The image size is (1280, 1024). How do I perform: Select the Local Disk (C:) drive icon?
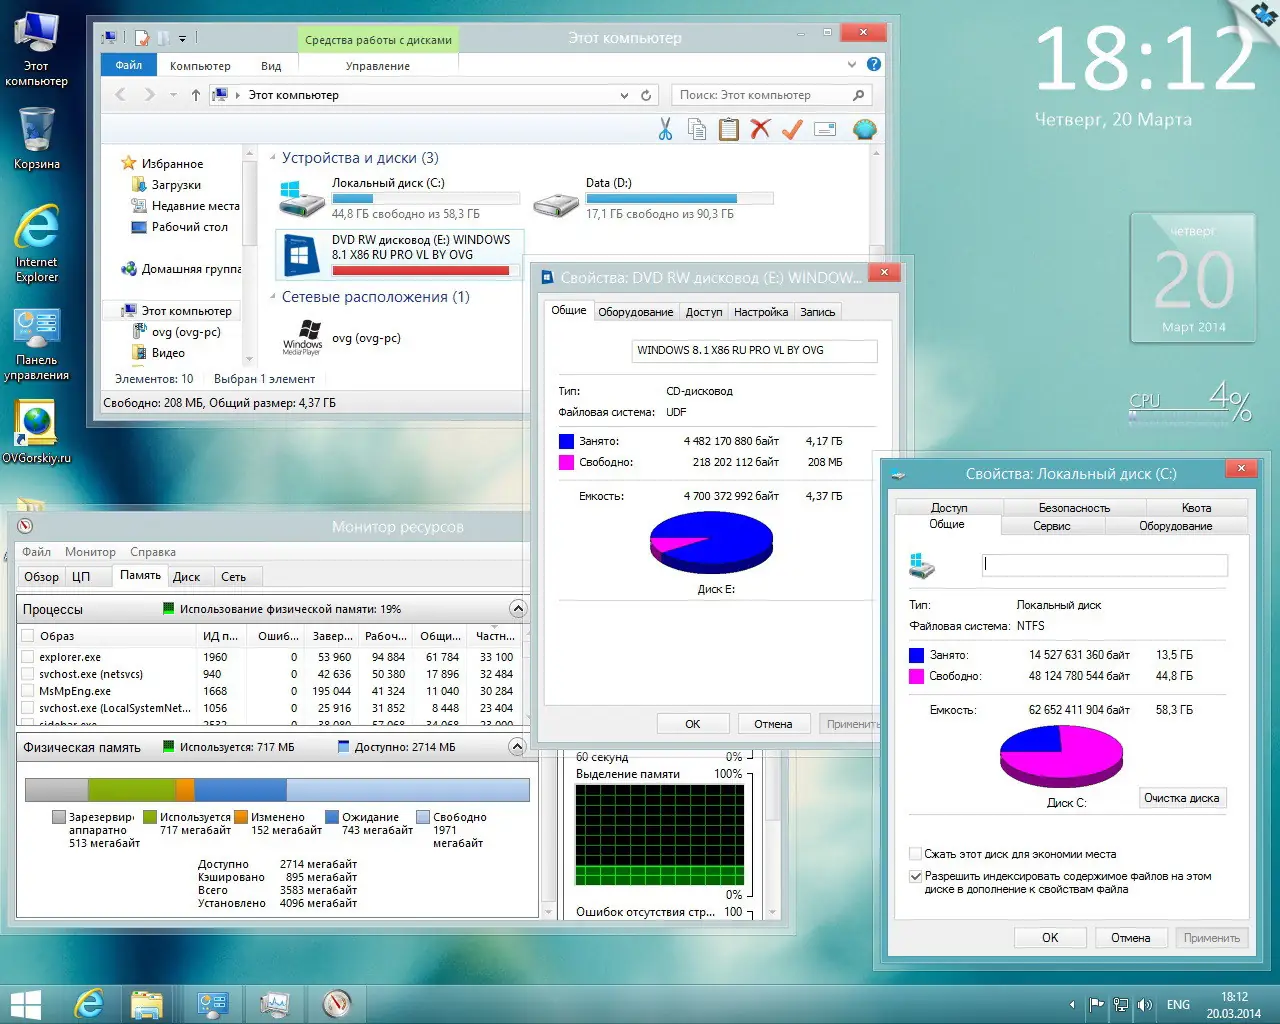[x=302, y=199]
